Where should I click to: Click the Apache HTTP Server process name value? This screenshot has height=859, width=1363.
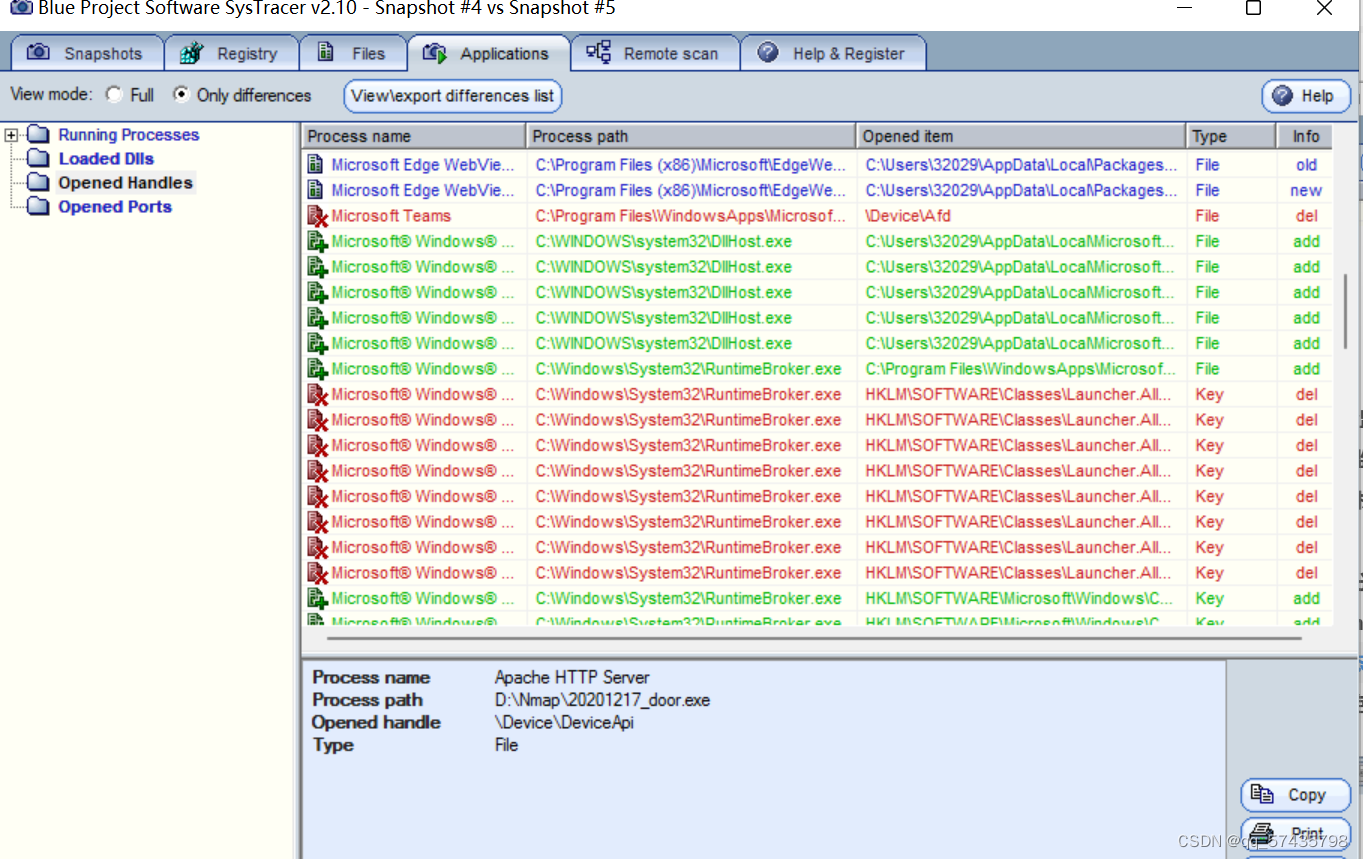click(572, 677)
